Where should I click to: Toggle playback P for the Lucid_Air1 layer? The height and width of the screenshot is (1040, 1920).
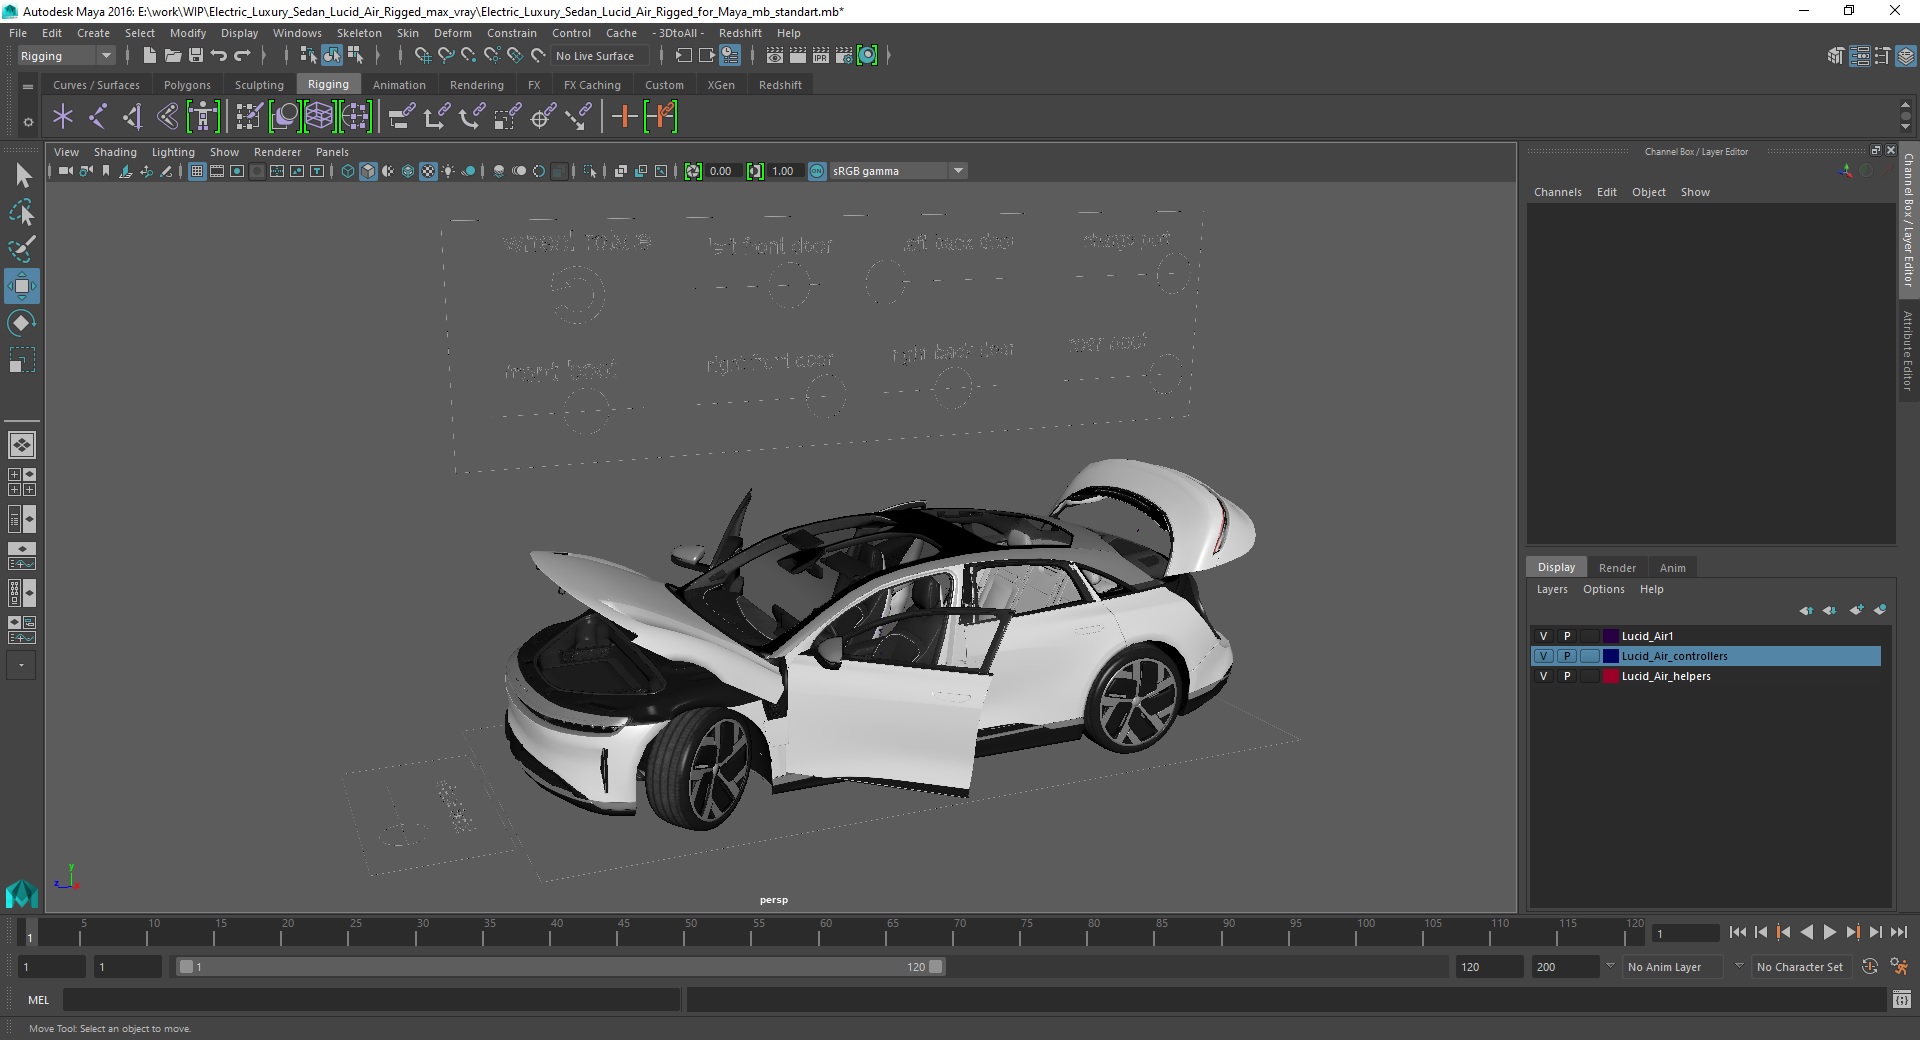coord(1567,636)
